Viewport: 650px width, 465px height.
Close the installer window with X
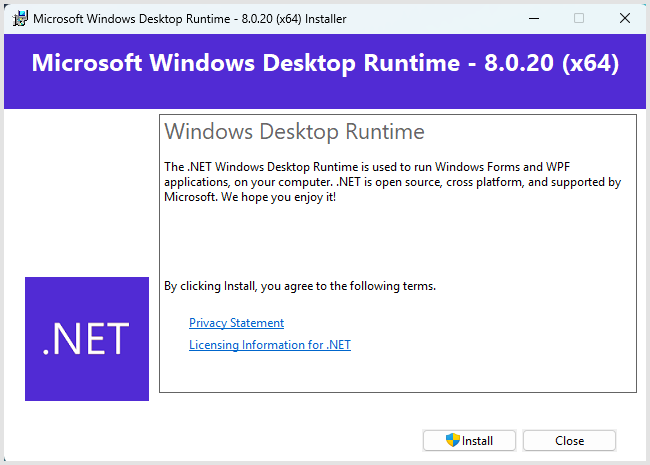[625, 18]
